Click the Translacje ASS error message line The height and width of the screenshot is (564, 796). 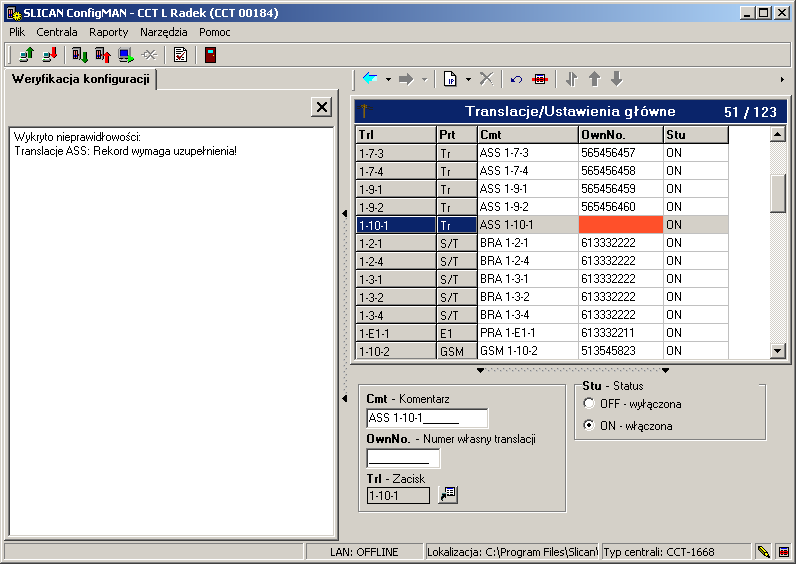tap(125, 151)
